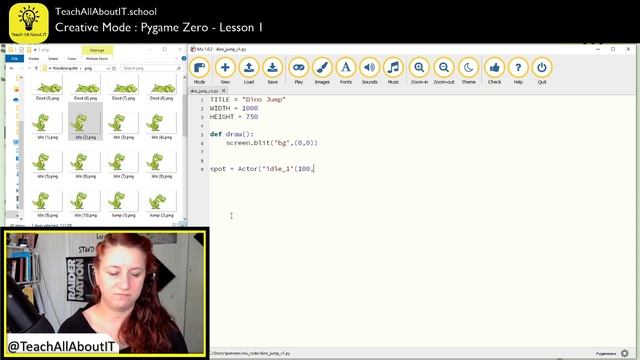640x360 pixels.
Task: Click the spot = Actor('idle_1' line
Action: point(262,169)
